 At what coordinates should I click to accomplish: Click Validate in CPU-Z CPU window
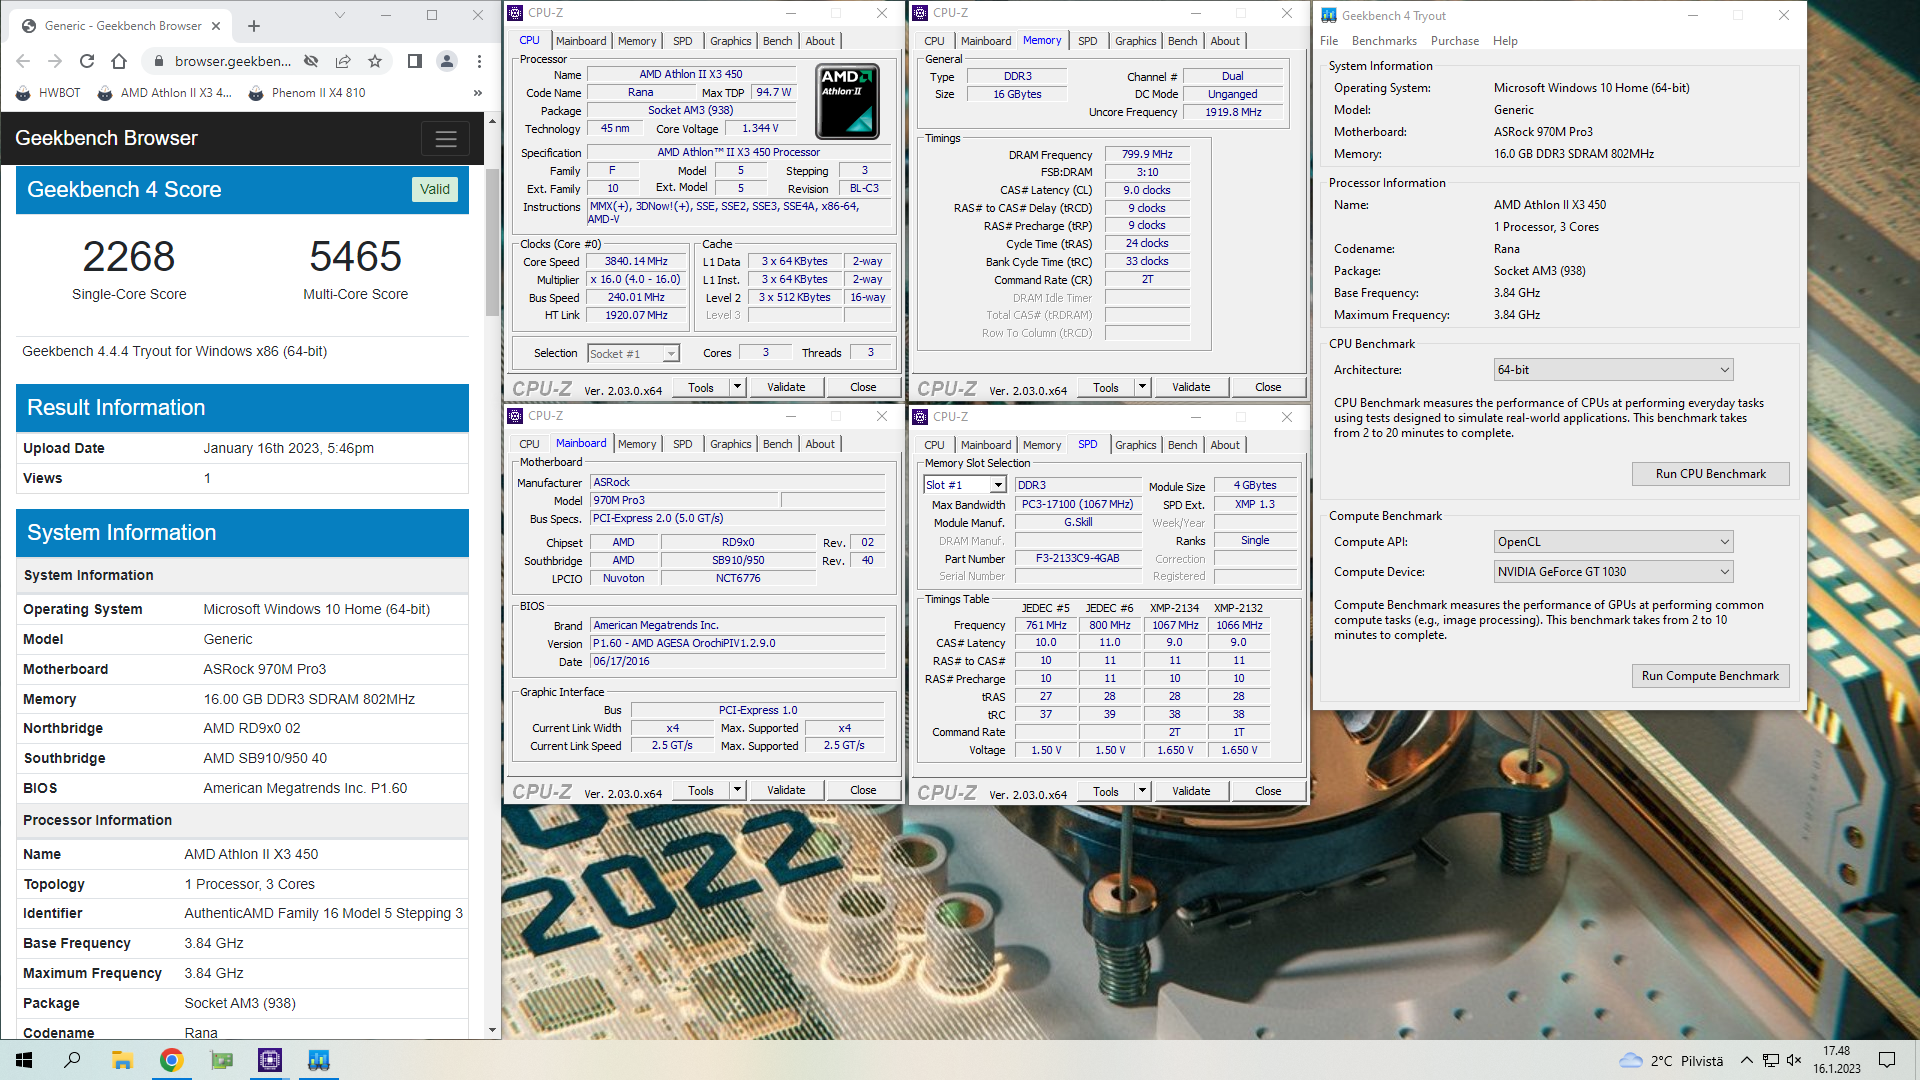[x=786, y=387]
